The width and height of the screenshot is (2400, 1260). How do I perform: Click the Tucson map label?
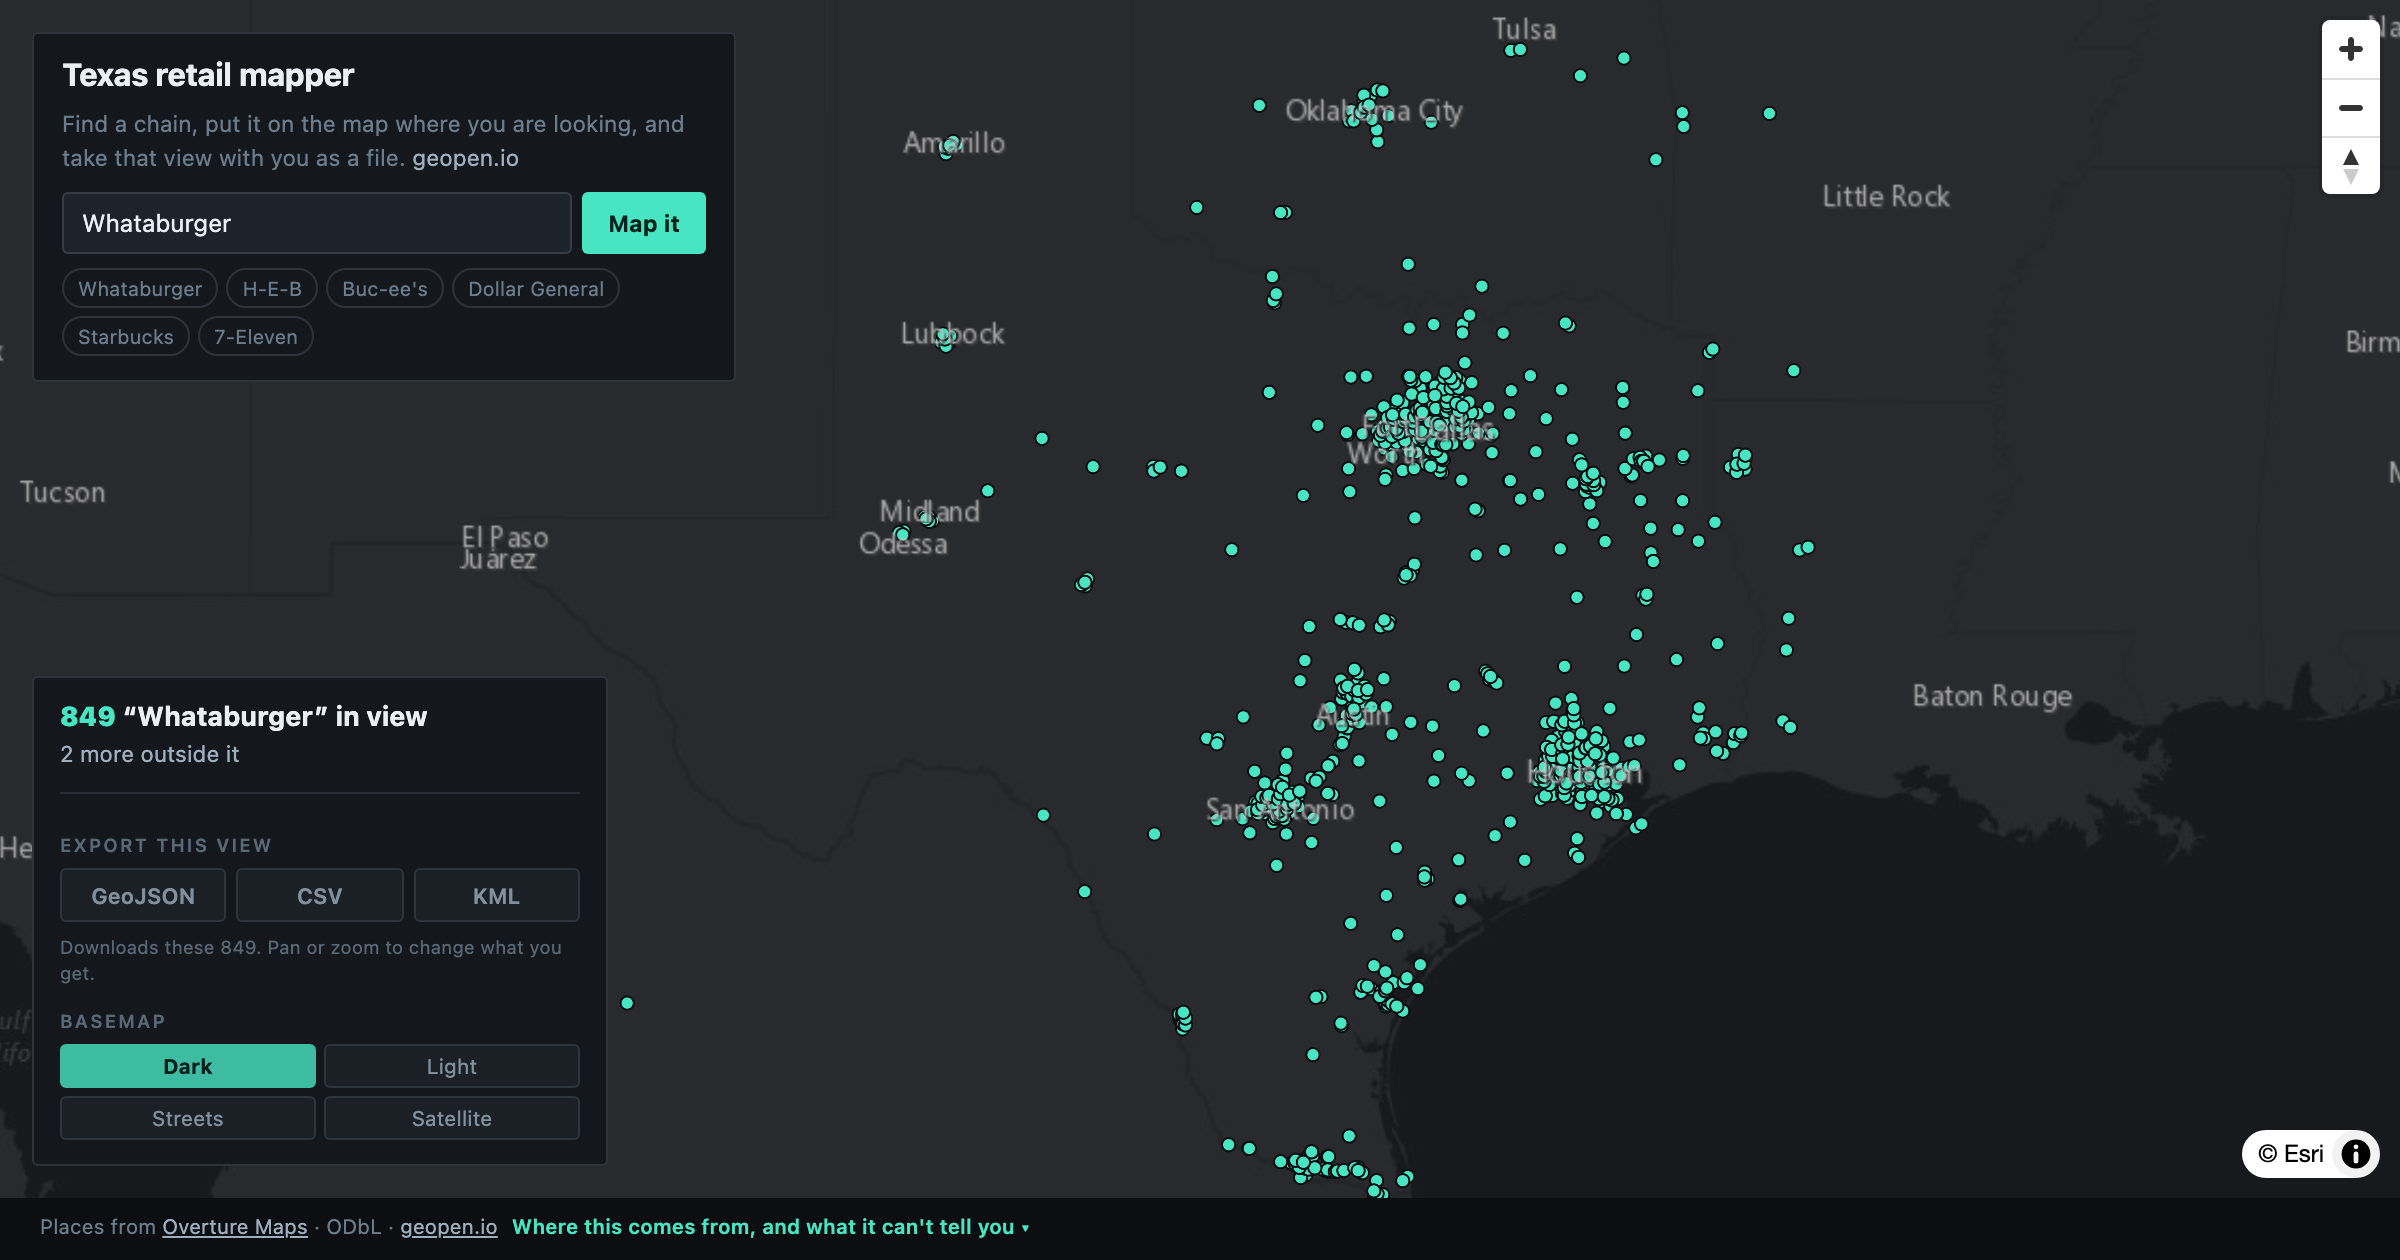(x=63, y=492)
